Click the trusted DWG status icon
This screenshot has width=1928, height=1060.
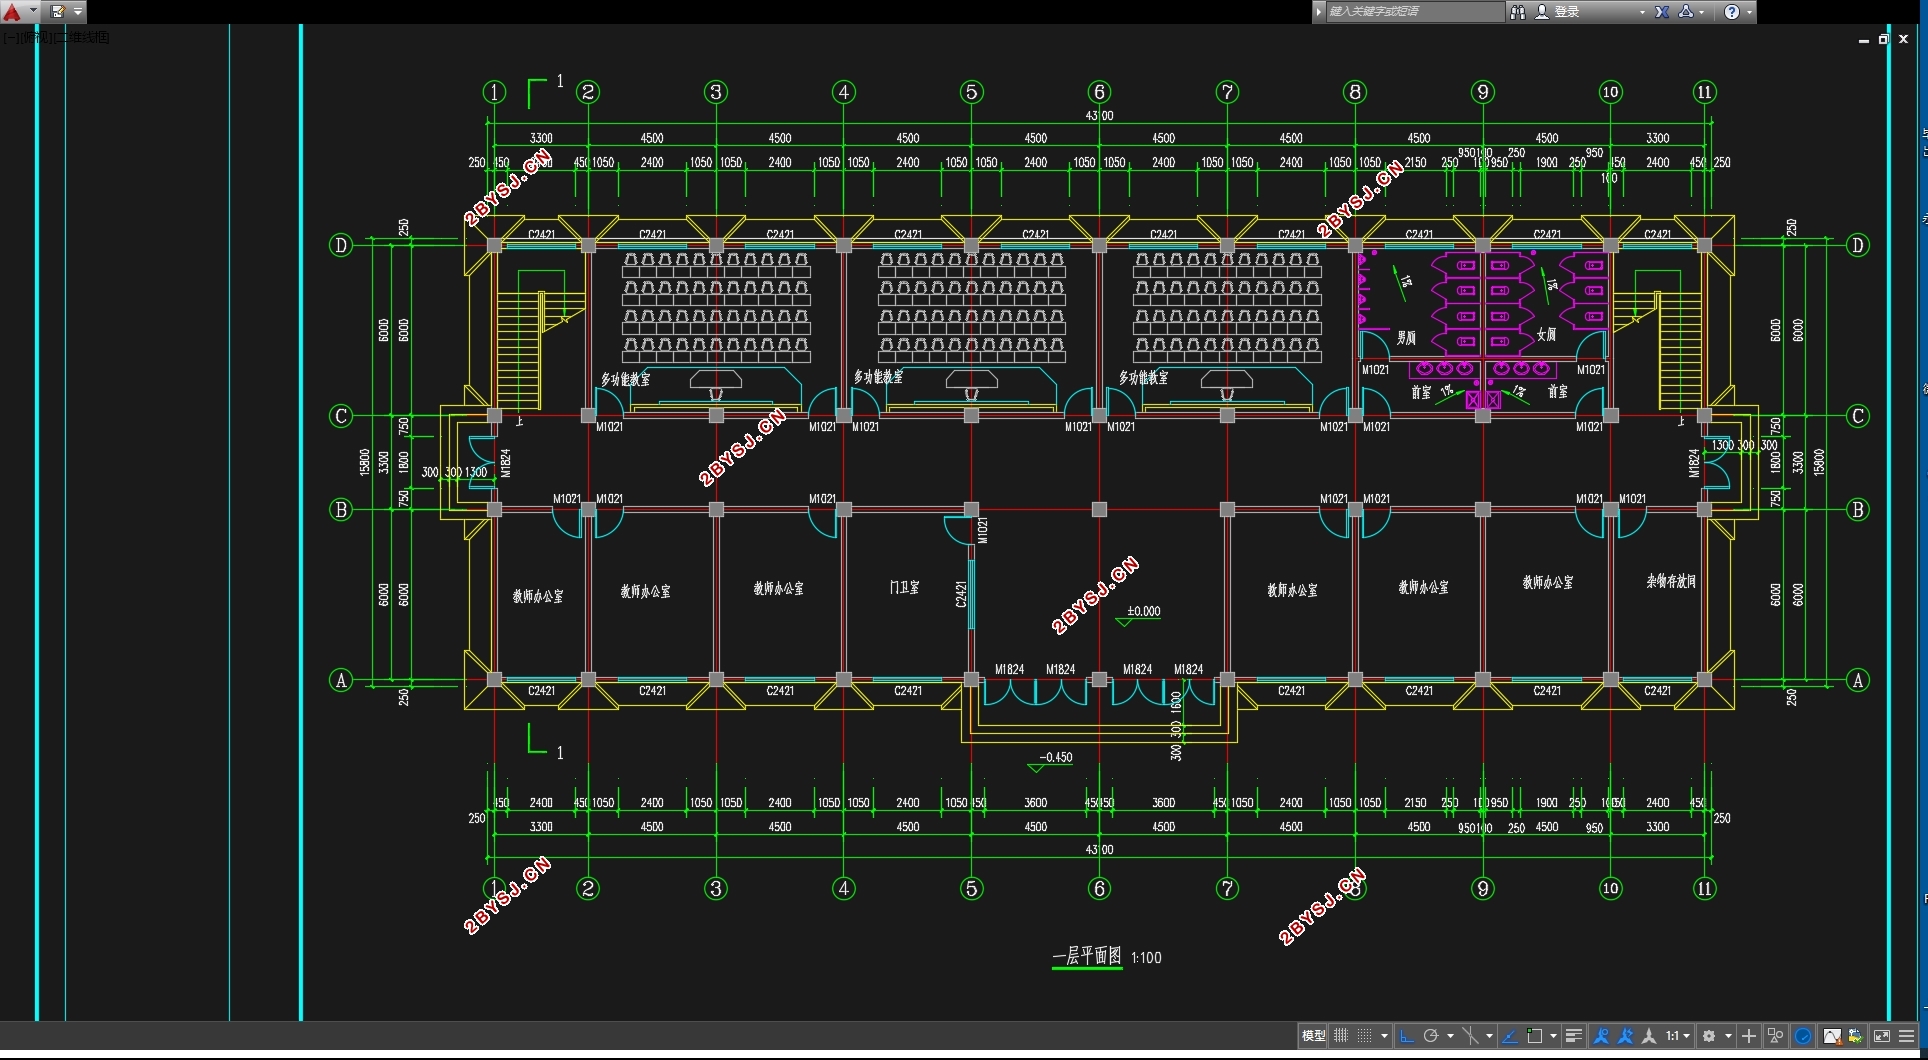click(1856, 1036)
